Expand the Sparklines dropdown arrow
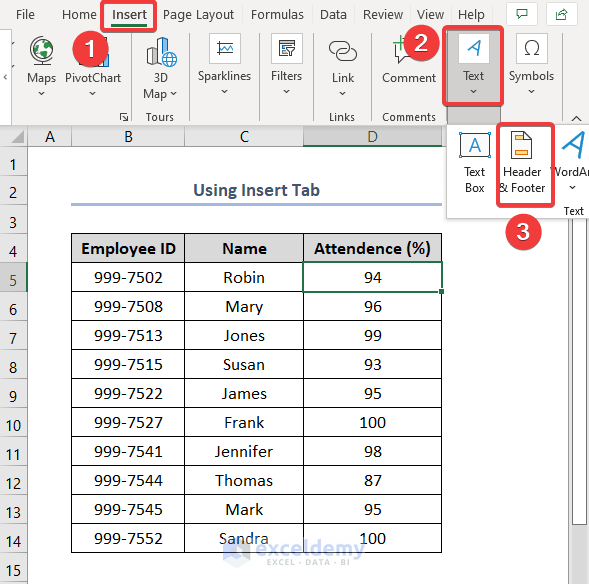This screenshot has width=589, height=584. click(224, 91)
